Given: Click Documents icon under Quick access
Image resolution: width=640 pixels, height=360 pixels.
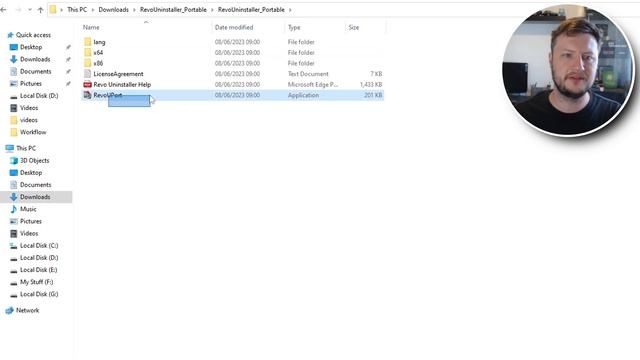Looking at the screenshot, I should coord(13,71).
